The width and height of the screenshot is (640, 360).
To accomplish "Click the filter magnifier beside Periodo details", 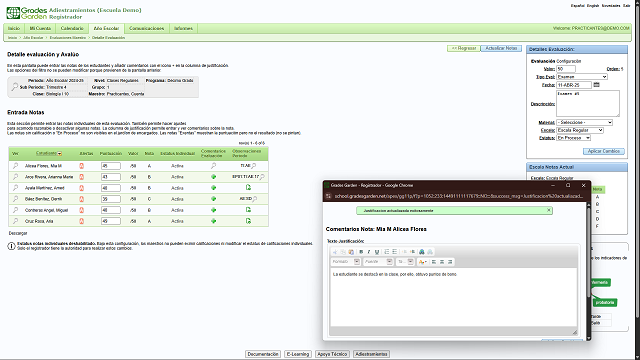I will [x=15, y=87].
